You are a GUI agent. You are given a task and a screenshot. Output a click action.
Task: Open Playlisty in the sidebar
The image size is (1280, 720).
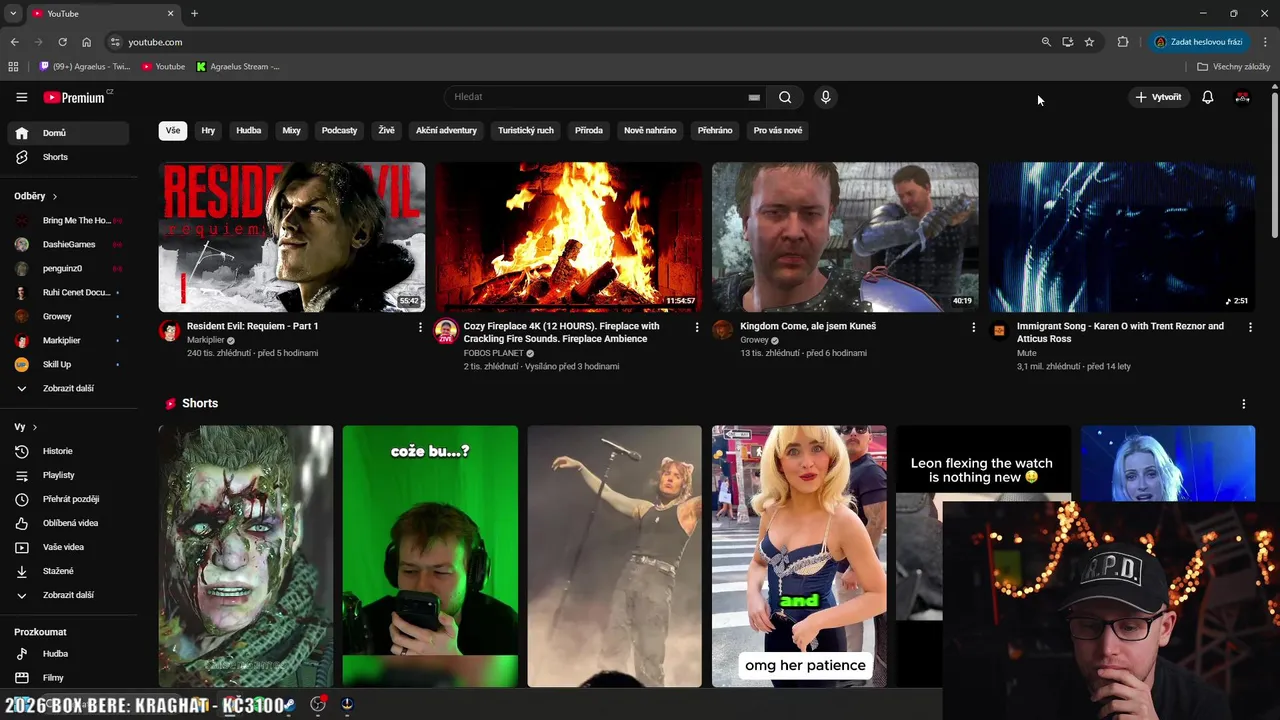tap(69, 475)
